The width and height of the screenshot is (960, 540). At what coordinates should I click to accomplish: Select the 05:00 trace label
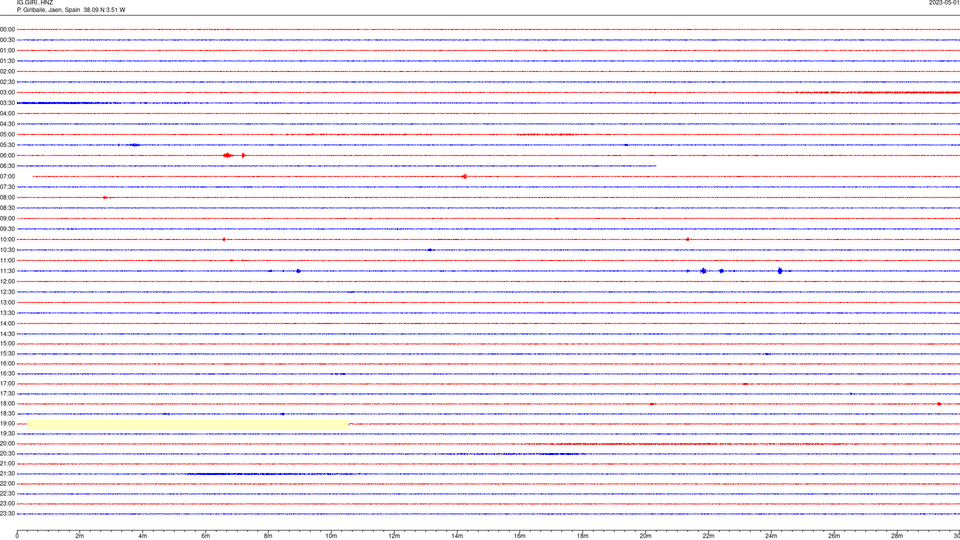tap(7, 135)
